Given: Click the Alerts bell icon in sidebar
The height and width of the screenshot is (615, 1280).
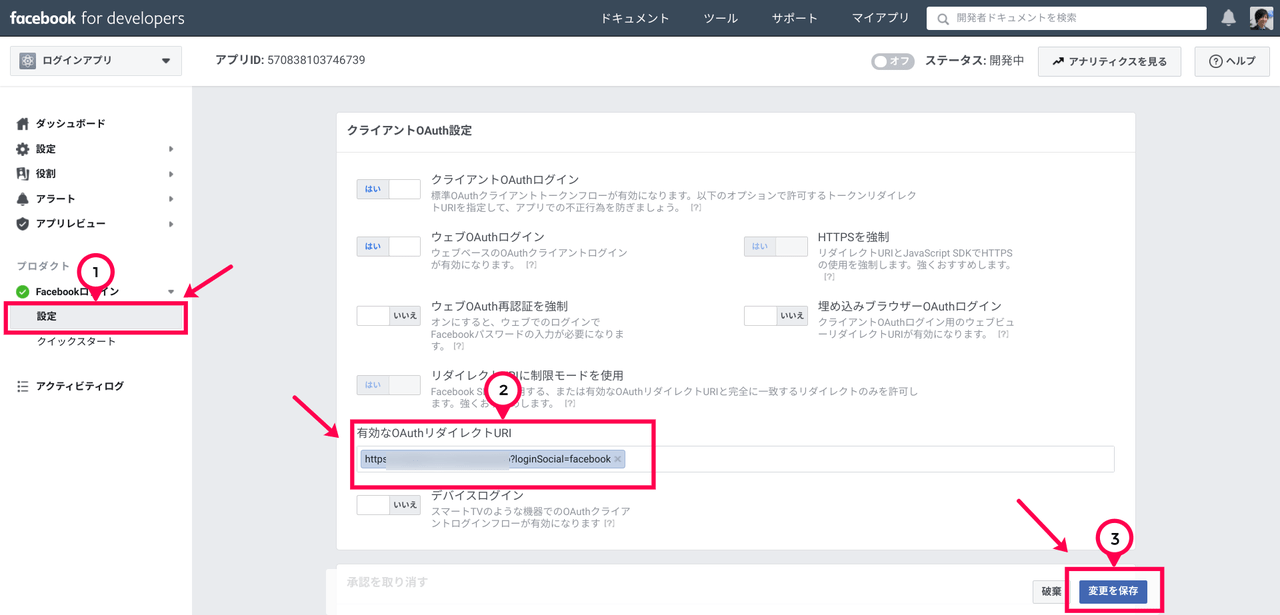Looking at the screenshot, I should pos(23,199).
